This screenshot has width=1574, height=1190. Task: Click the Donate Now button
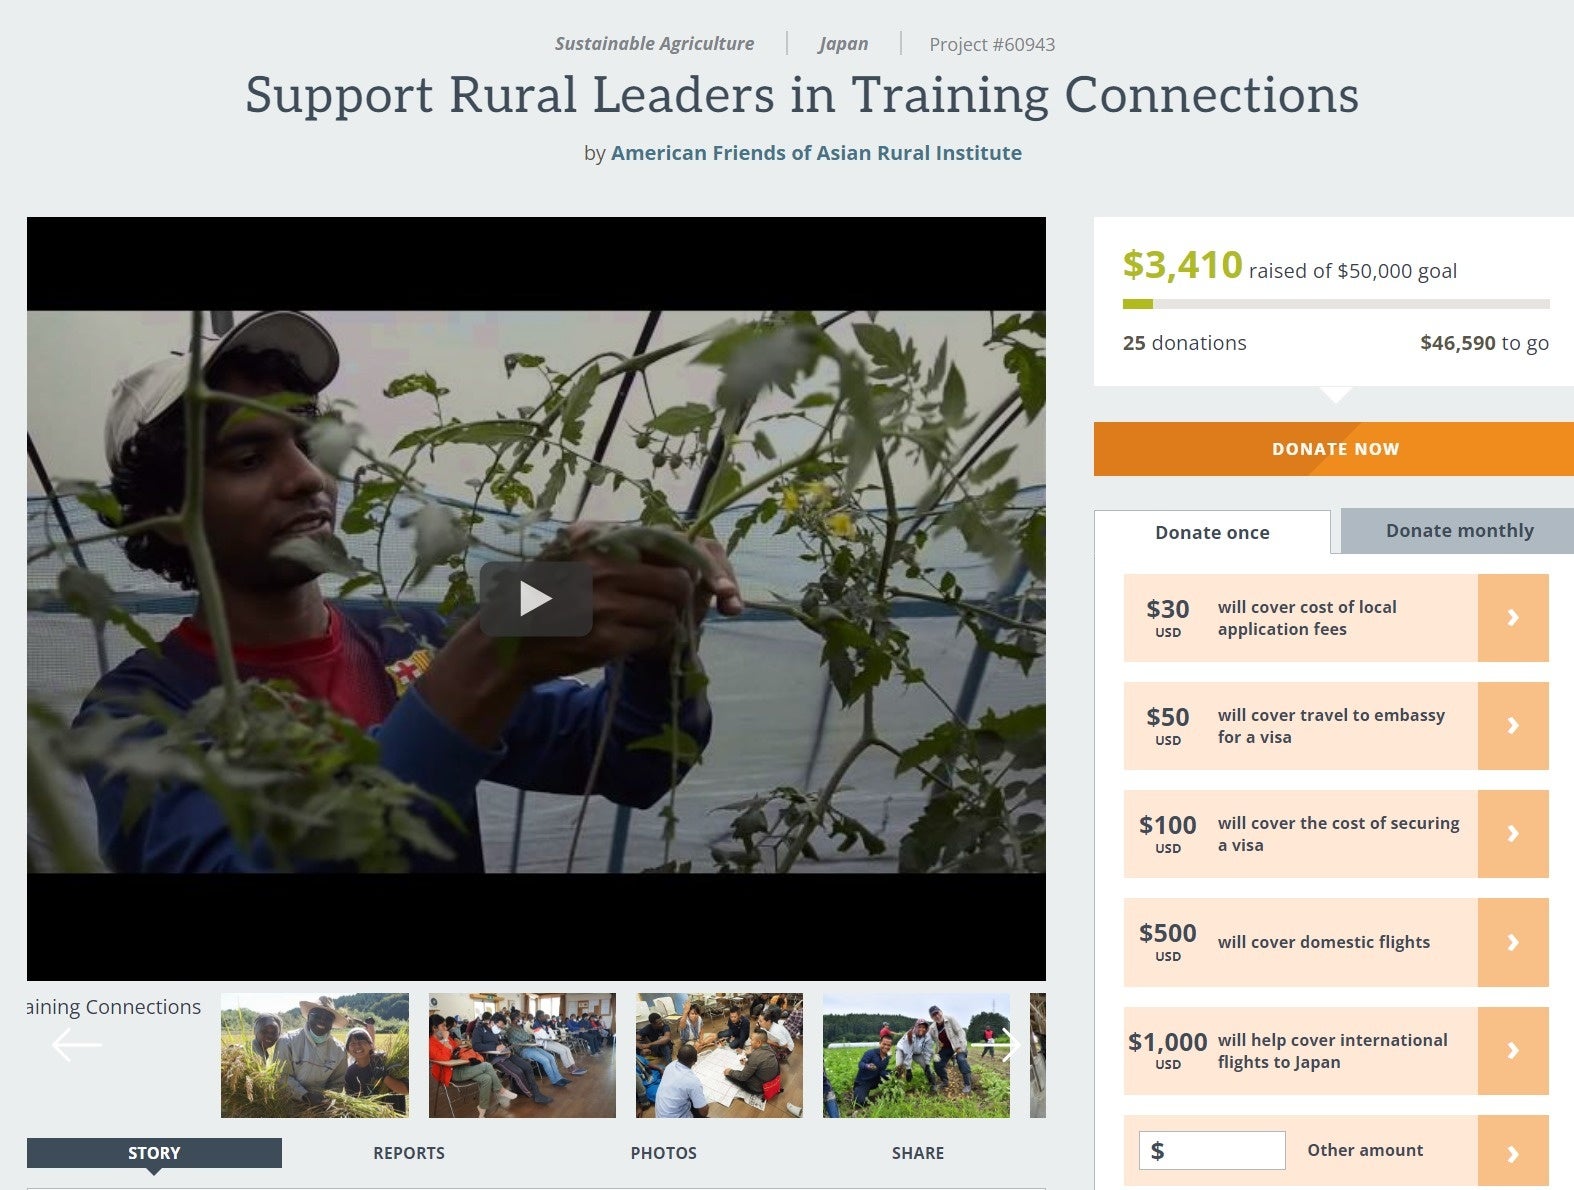click(1334, 449)
